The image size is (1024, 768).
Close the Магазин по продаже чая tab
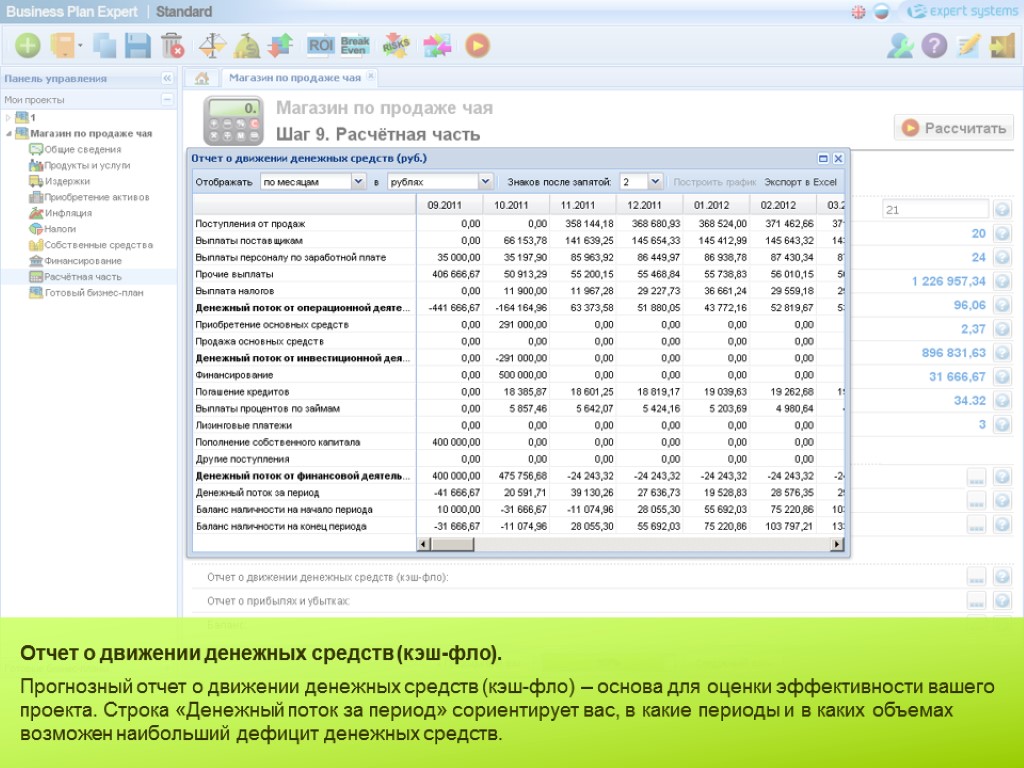[371, 76]
